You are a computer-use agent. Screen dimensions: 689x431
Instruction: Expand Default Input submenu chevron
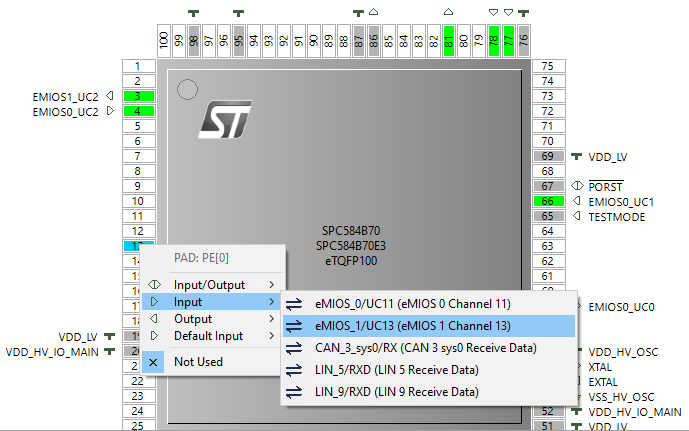pyautogui.click(x=272, y=336)
